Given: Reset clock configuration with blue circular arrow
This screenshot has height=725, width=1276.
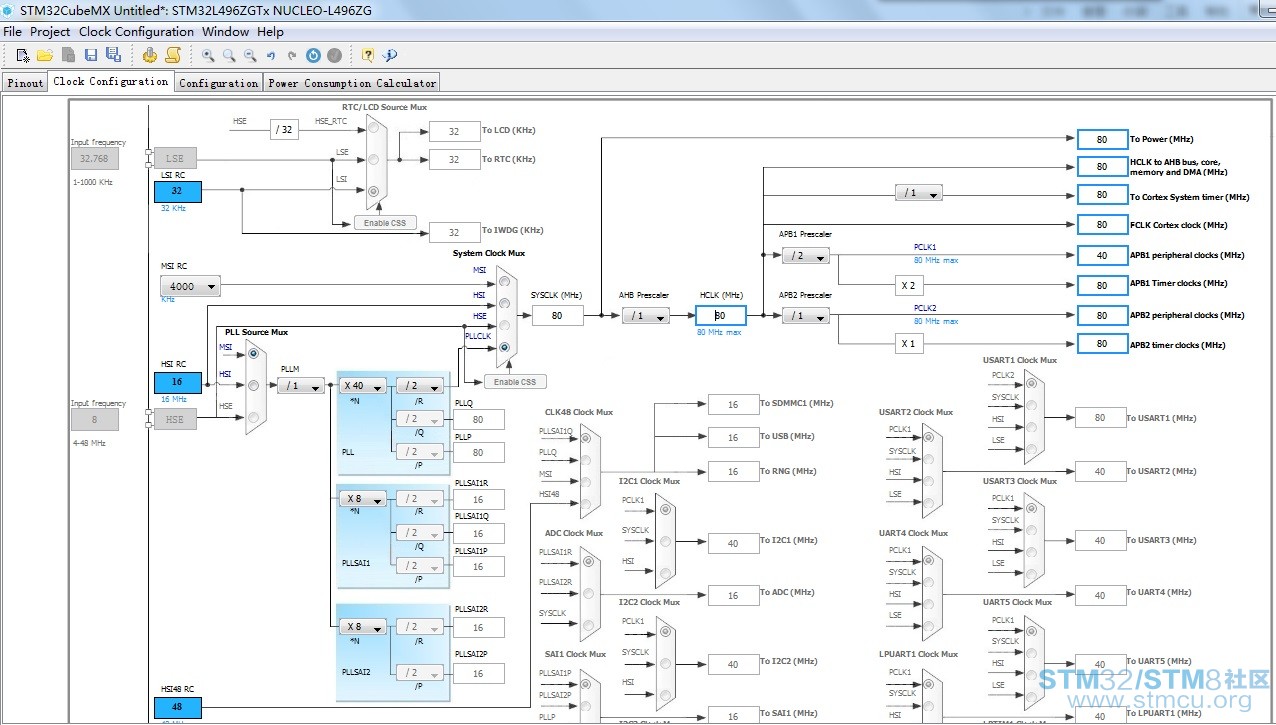Looking at the screenshot, I should click(x=313, y=55).
